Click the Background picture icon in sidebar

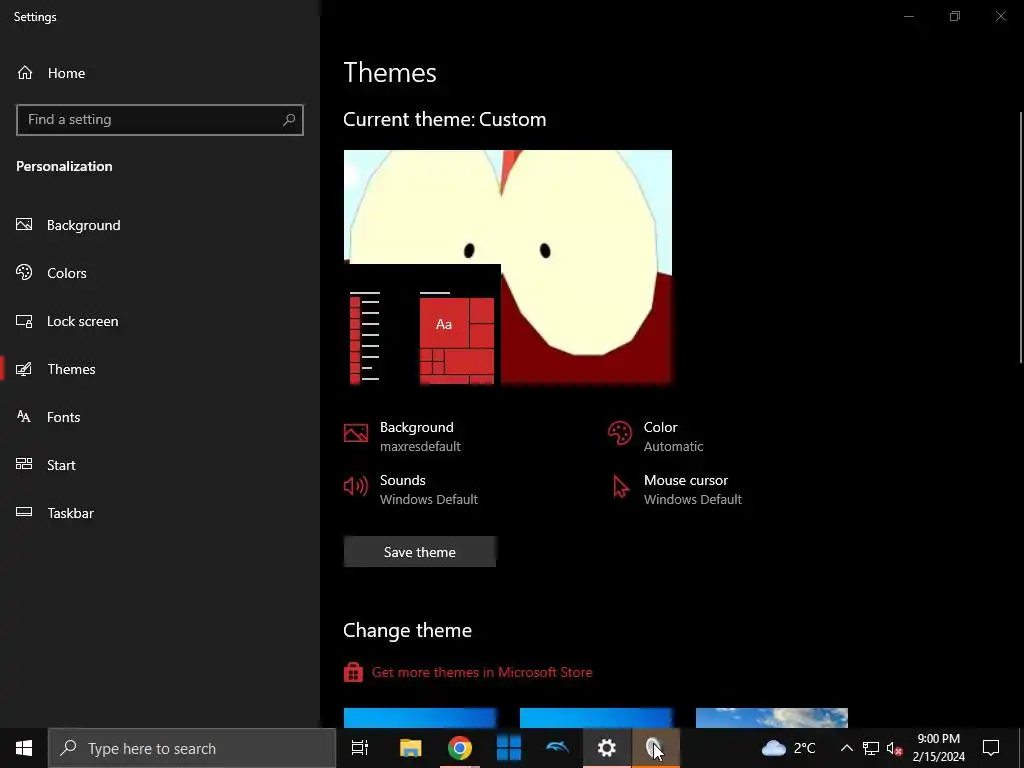(24, 225)
